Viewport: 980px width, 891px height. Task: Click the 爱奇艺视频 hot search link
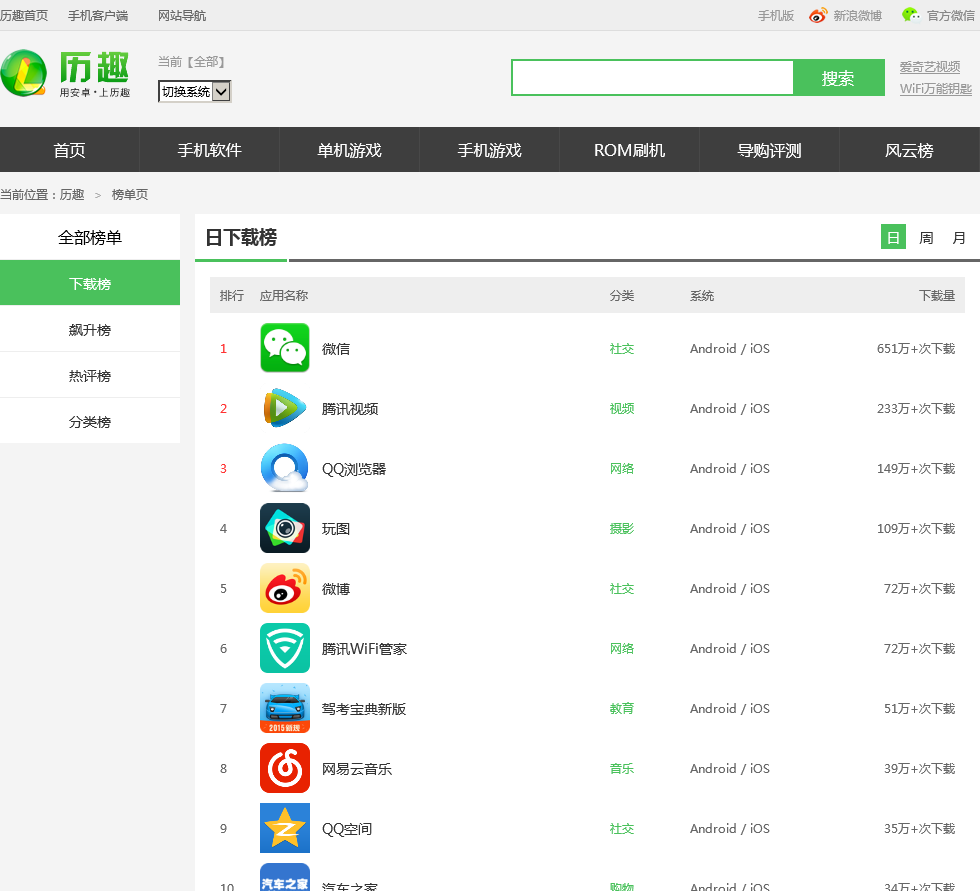pos(930,66)
